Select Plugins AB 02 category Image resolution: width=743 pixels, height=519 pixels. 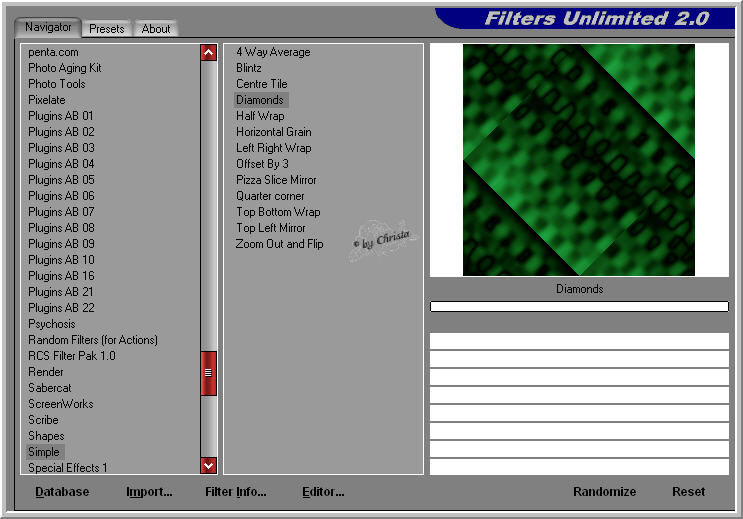(x=61, y=132)
